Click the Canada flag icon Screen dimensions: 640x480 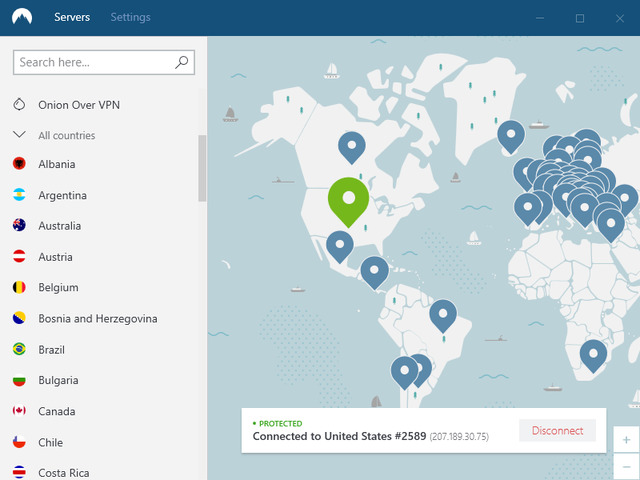tap(19, 411)
